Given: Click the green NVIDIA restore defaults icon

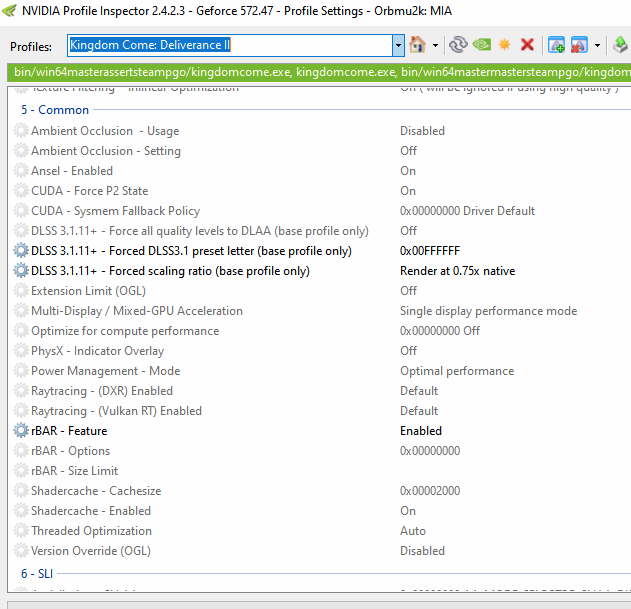Looking at the screenshot, I should pos(482,44).
